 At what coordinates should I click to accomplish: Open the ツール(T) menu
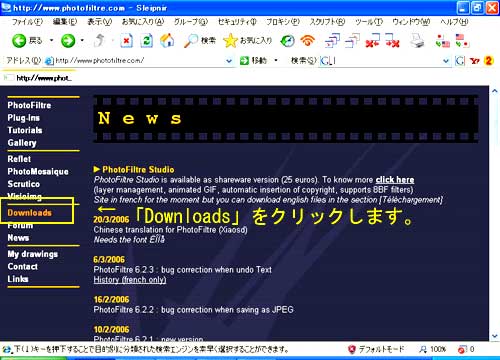369,22
